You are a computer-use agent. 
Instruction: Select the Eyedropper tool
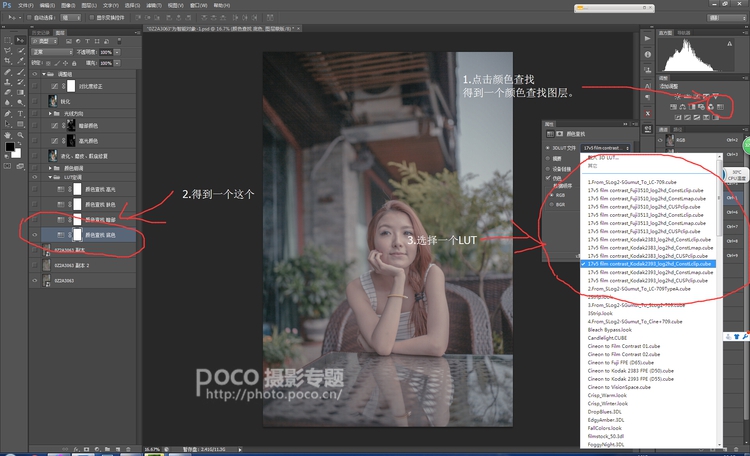[x=20, y=61]
